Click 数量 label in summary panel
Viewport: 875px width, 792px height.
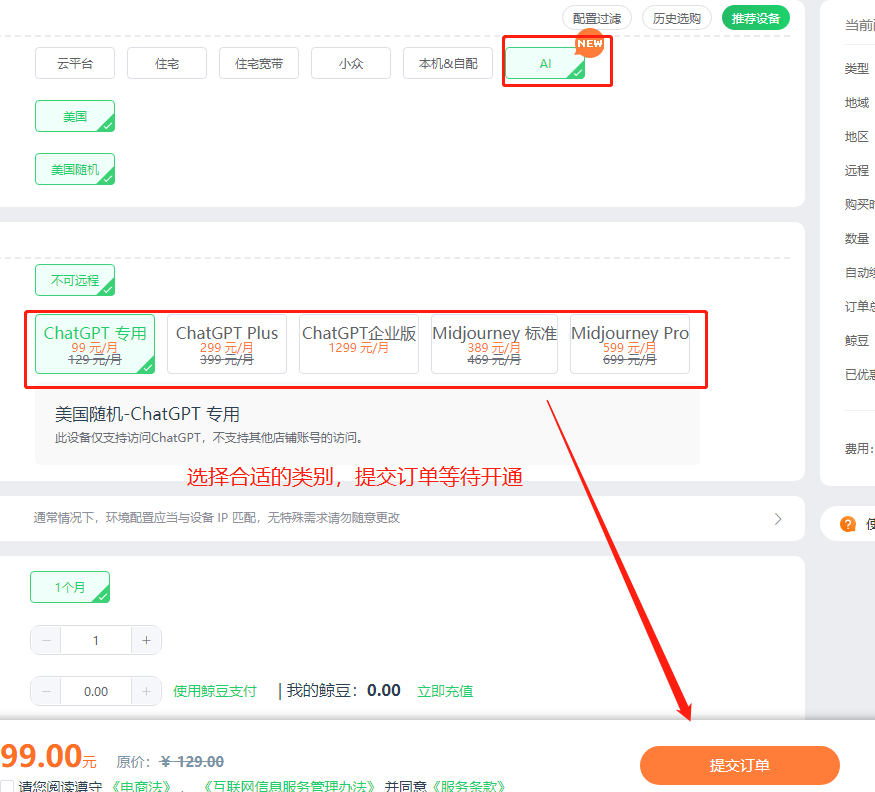[857, 239]
